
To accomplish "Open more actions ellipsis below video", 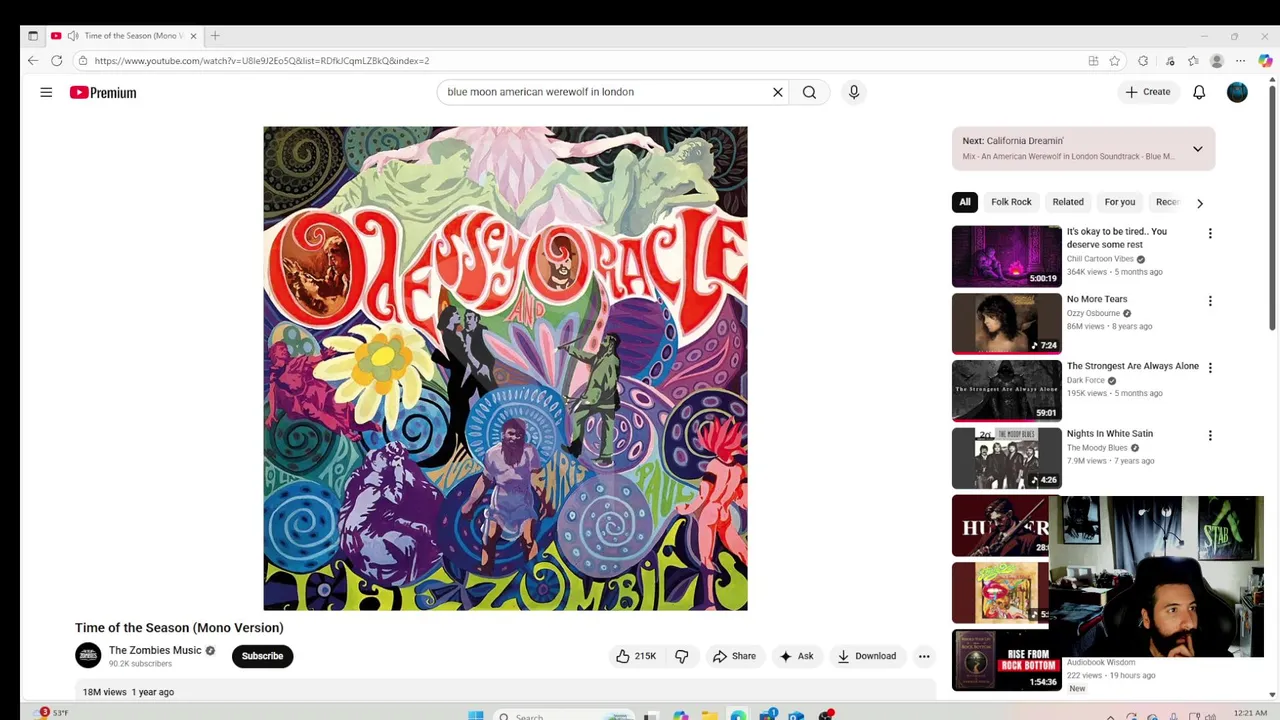I will 924,656.
